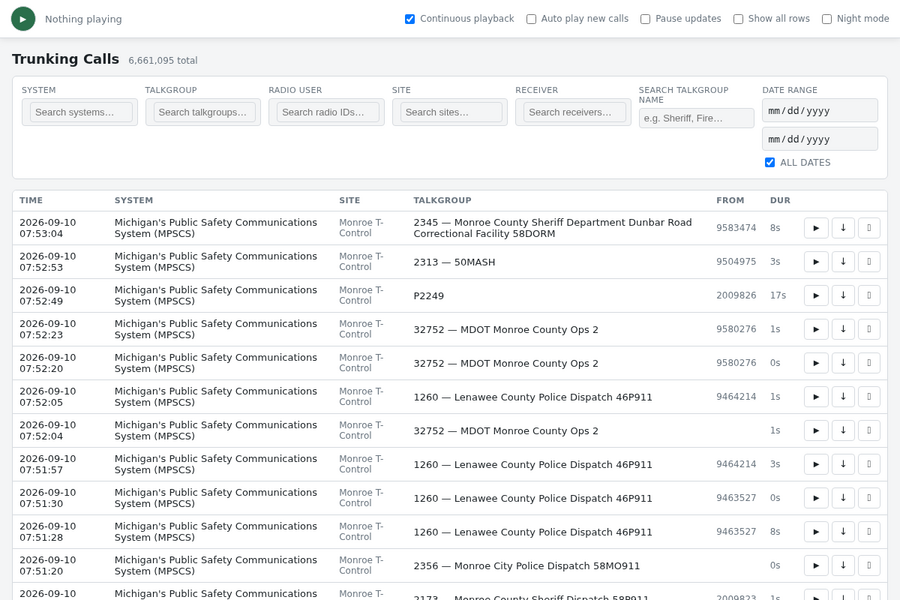
Task: Click the DUR column header
Action: tap(780, 200)
